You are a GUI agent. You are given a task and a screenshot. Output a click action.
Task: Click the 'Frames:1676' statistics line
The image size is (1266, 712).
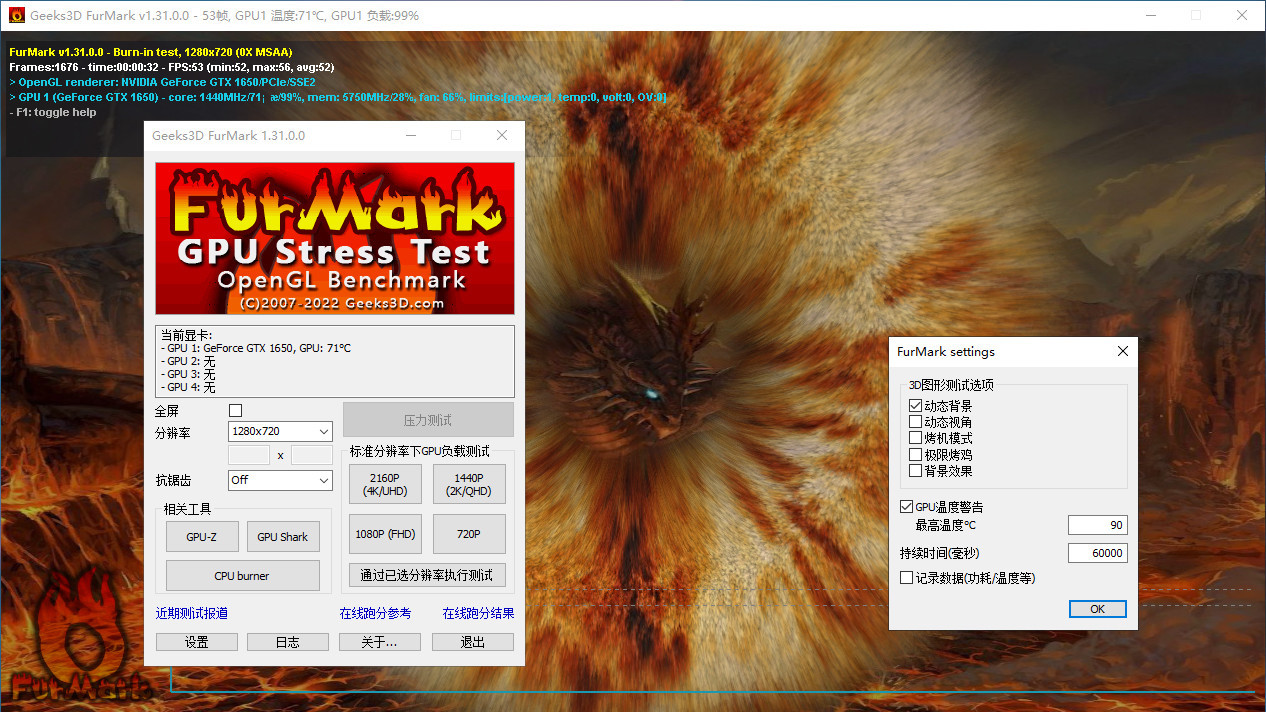[171, 67]
